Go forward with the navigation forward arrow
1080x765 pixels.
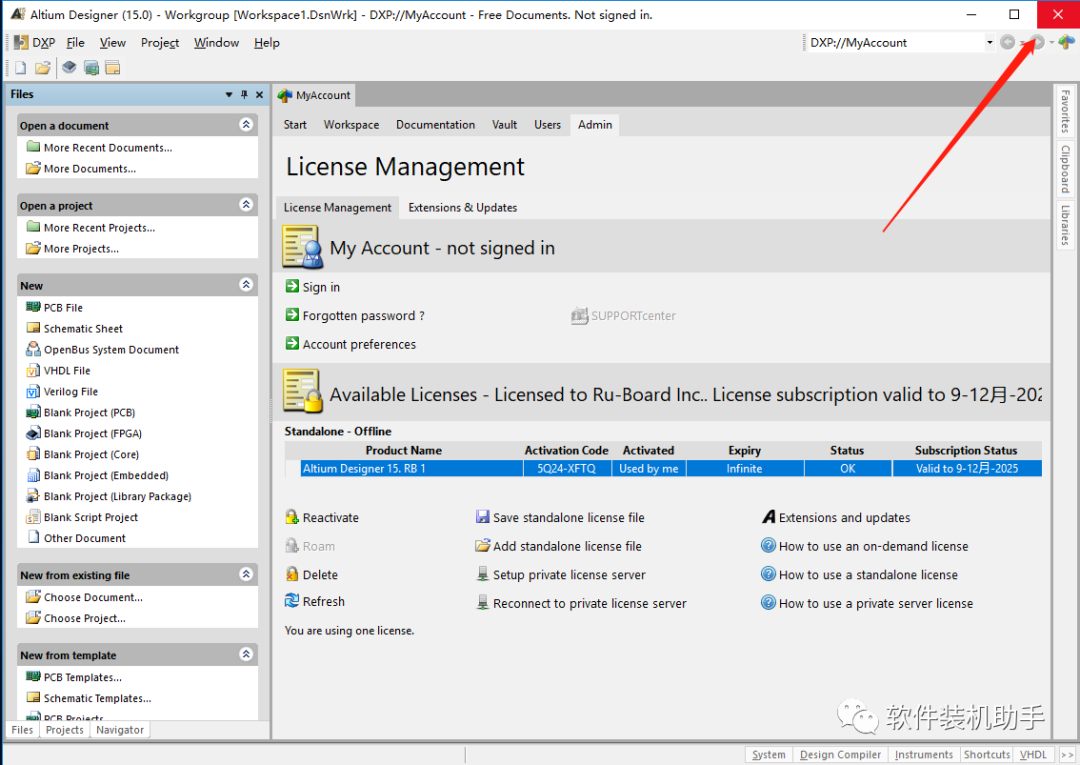(1037, 43)
